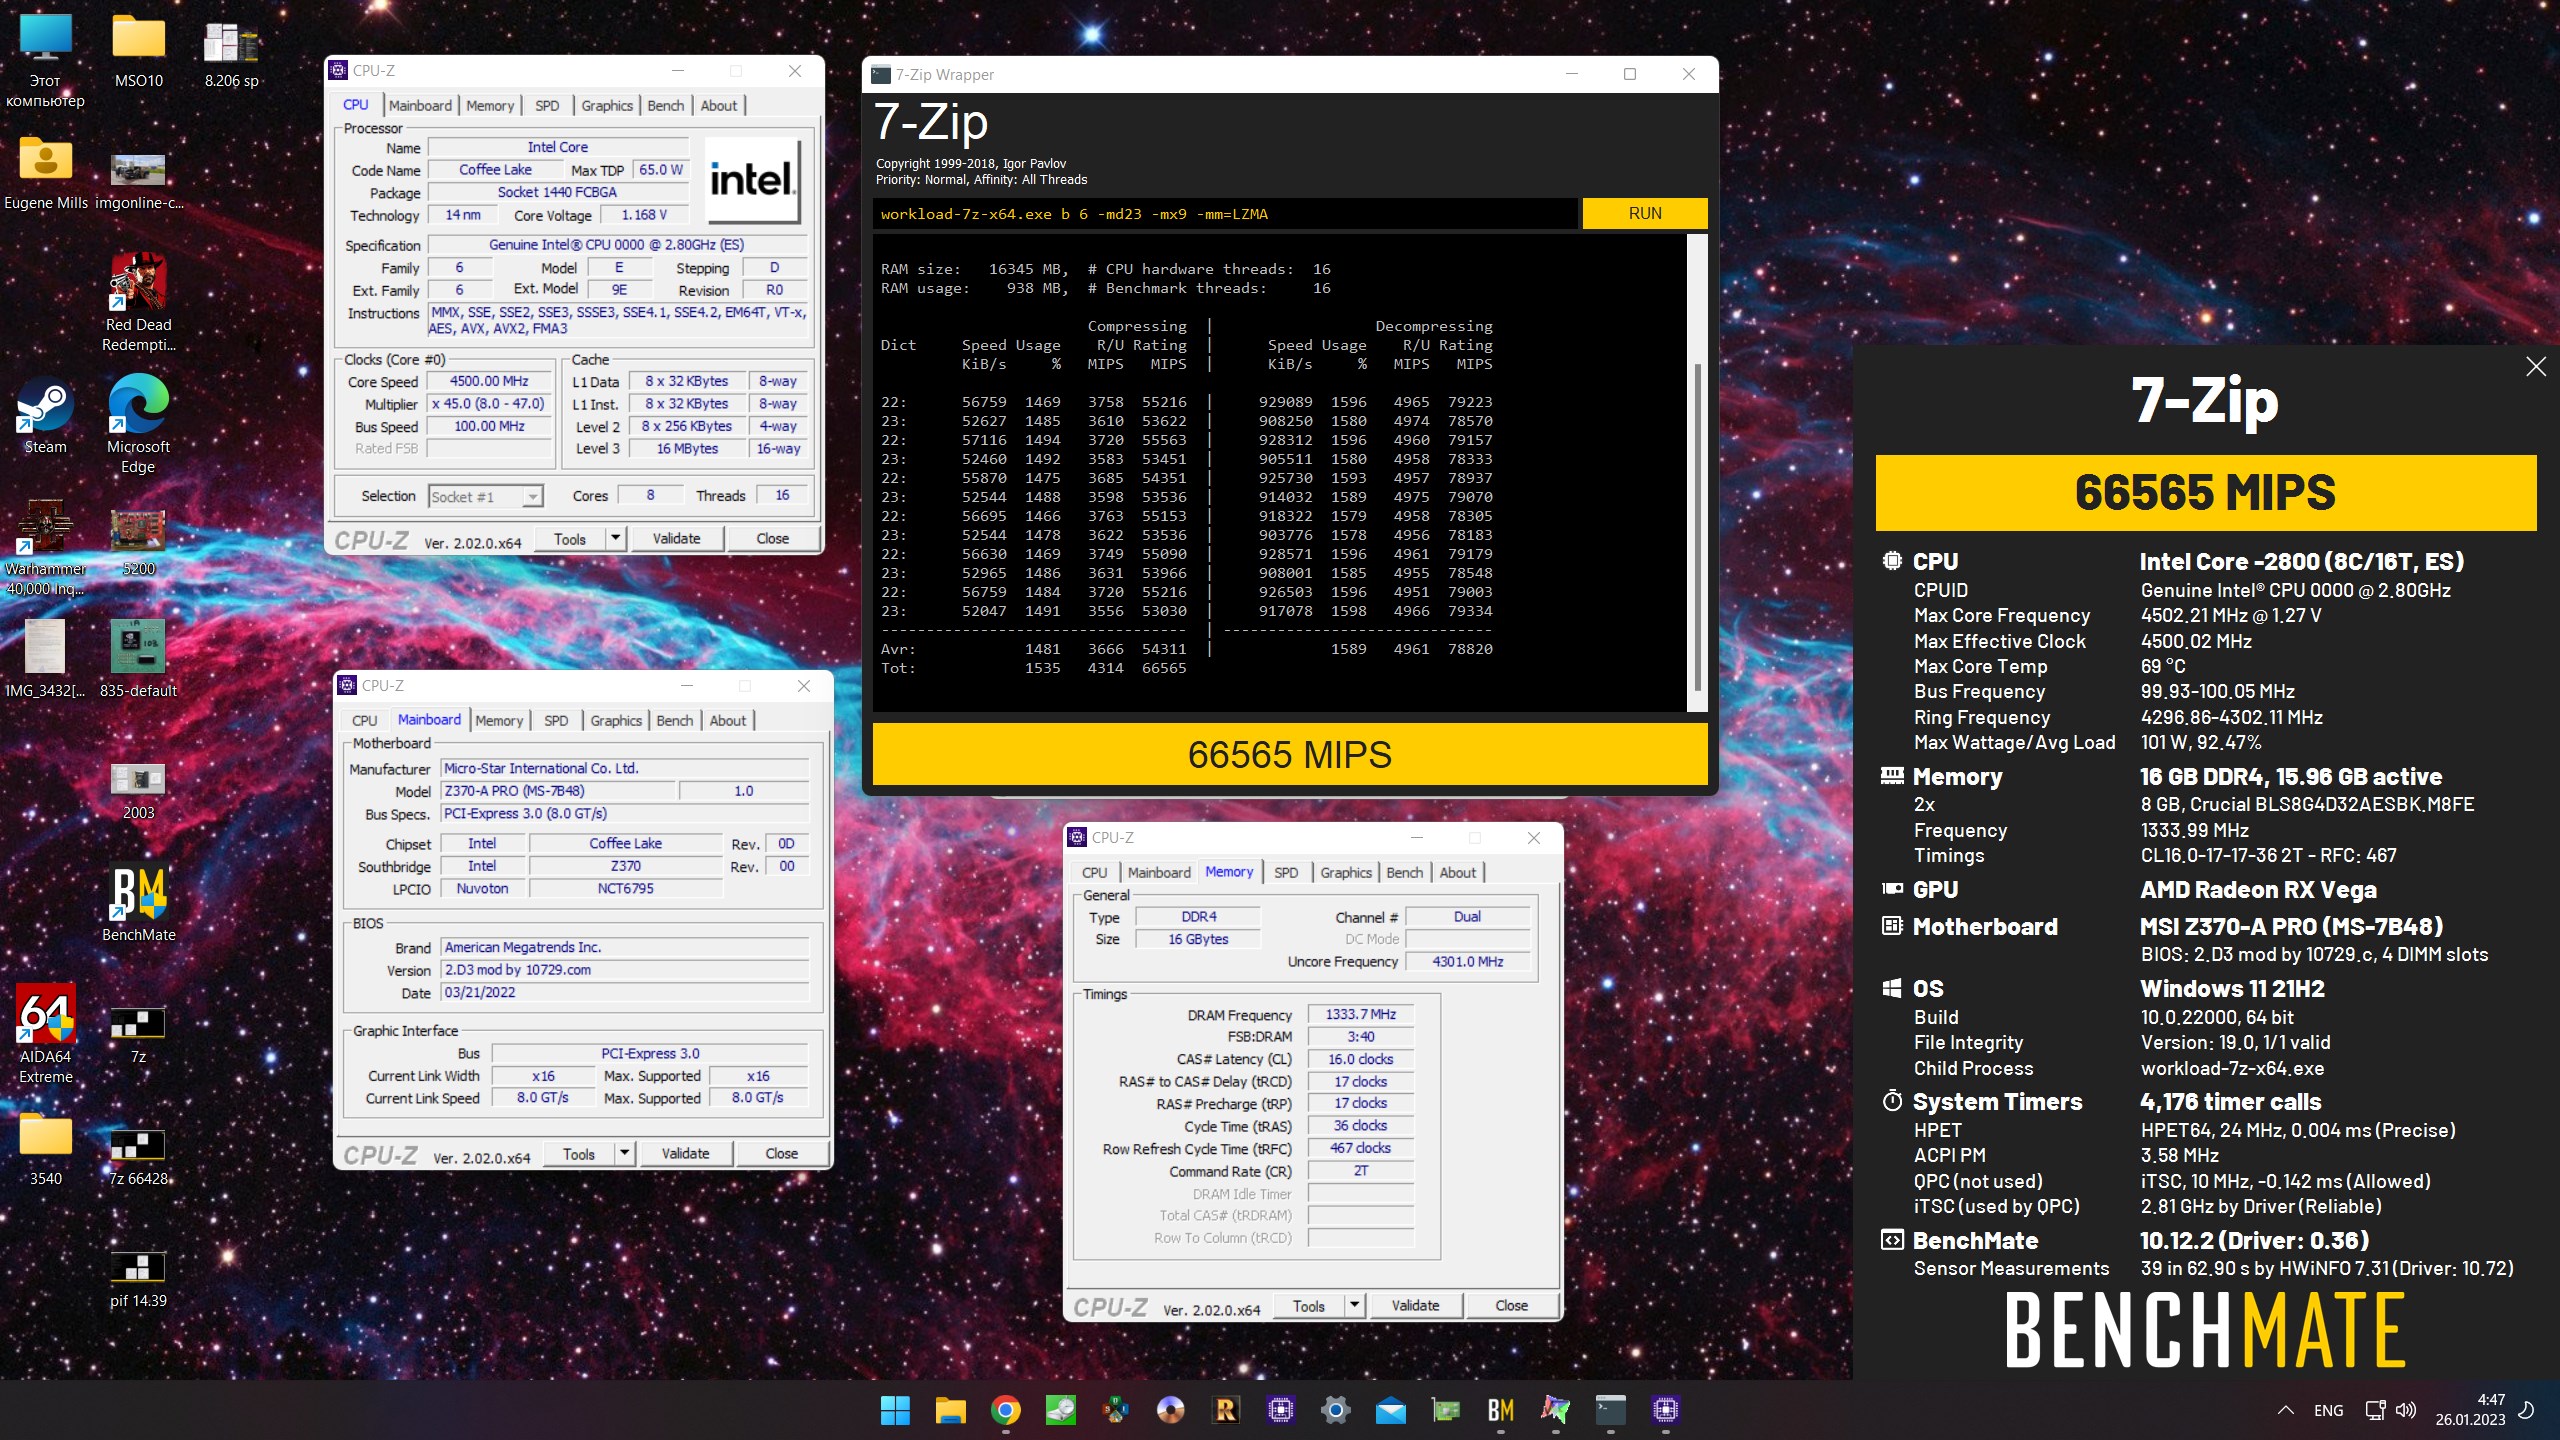Switch to Memory tab in top CPU-Z window

[x=490, y=106]
